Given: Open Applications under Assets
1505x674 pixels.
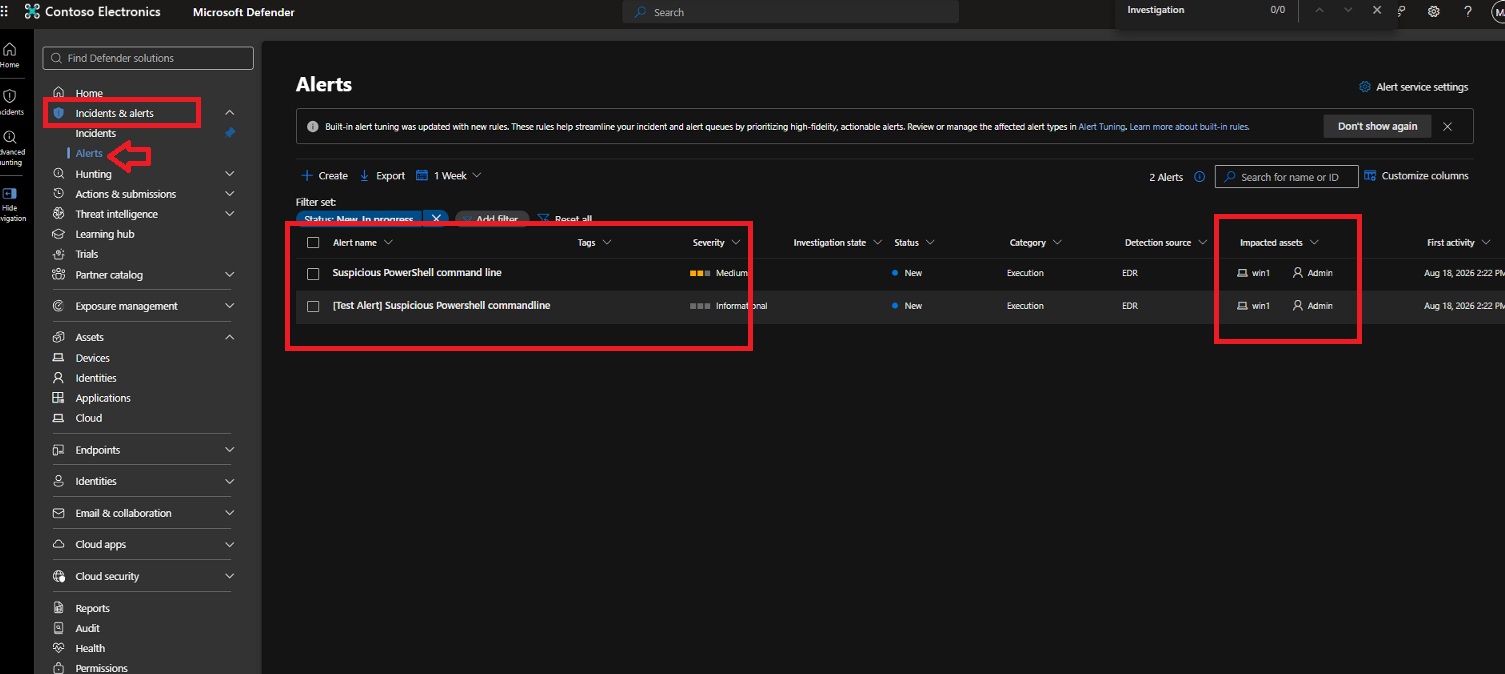Looking at the screenshot, I should pyautogui.click(x=103, y=398).
